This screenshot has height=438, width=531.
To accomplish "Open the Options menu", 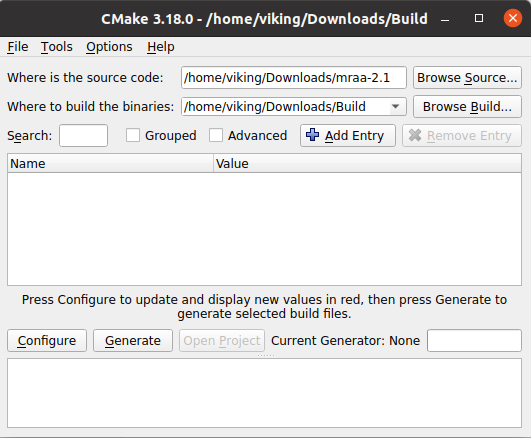I will [x=109, y=47].
